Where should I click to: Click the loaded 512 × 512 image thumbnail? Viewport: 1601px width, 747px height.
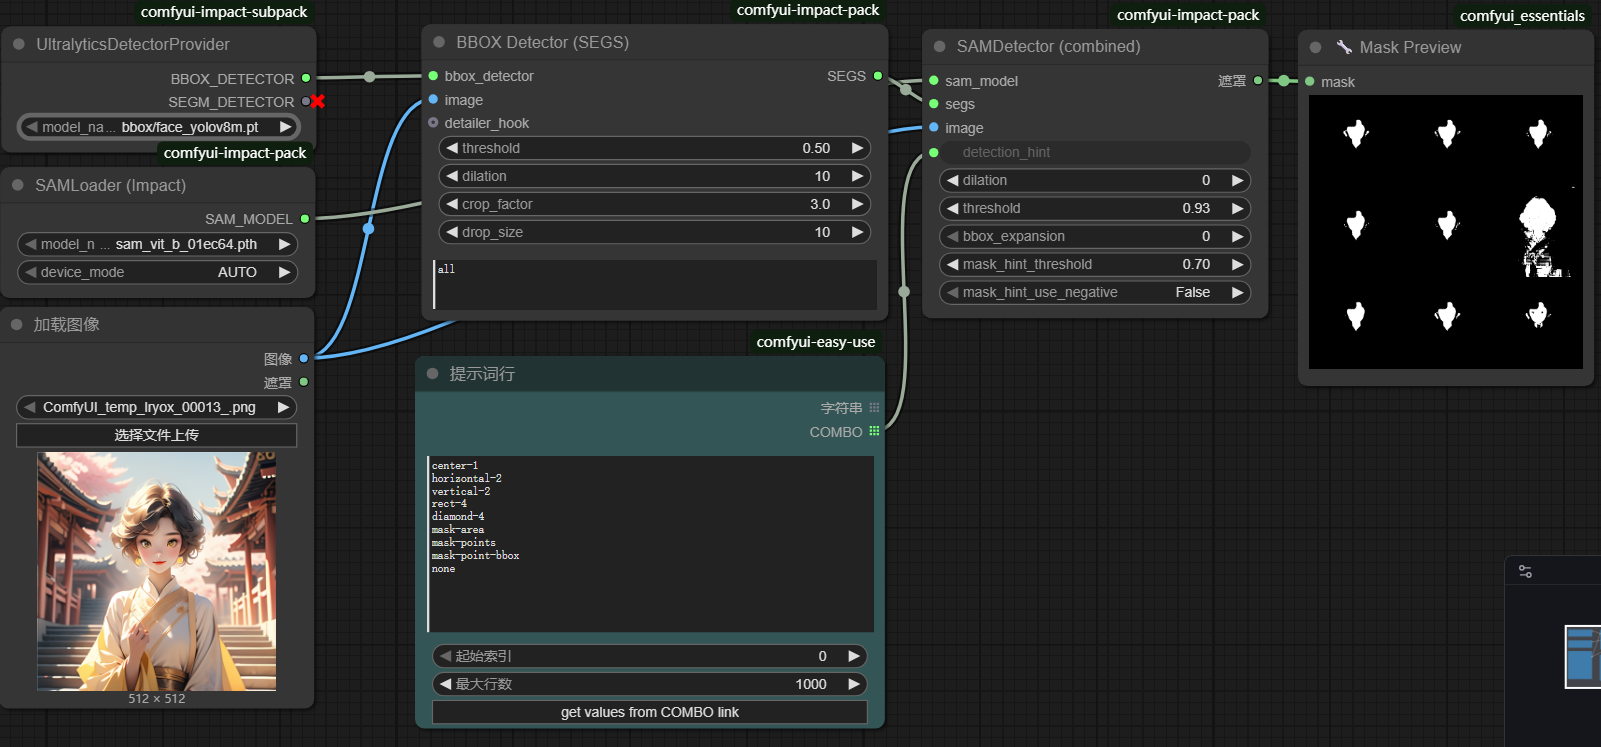tap(157, 571)
